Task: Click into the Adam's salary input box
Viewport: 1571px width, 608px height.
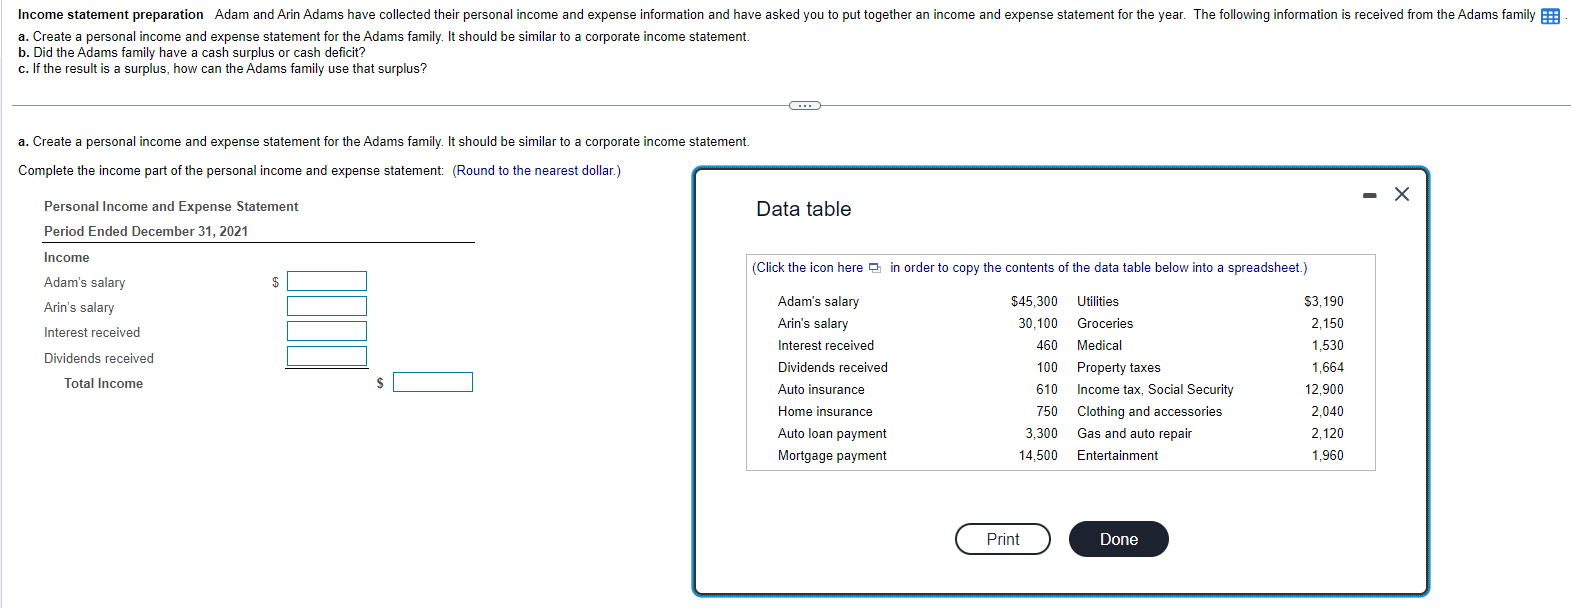Action: click(326, 281)
